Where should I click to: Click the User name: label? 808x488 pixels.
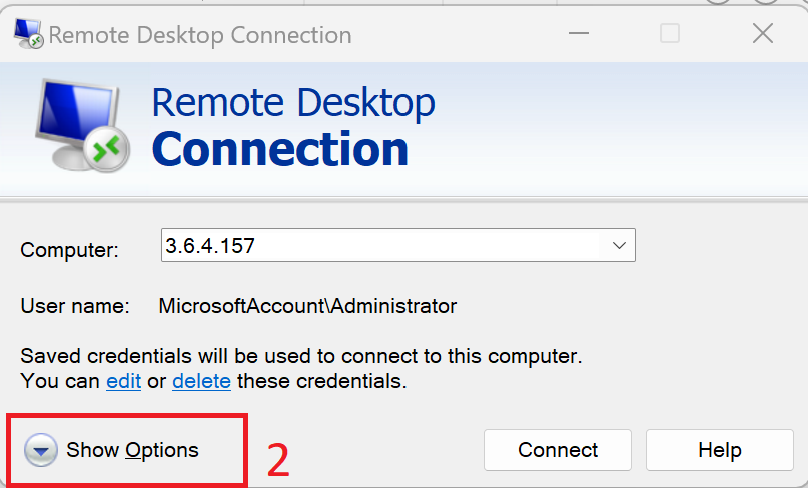75,306
